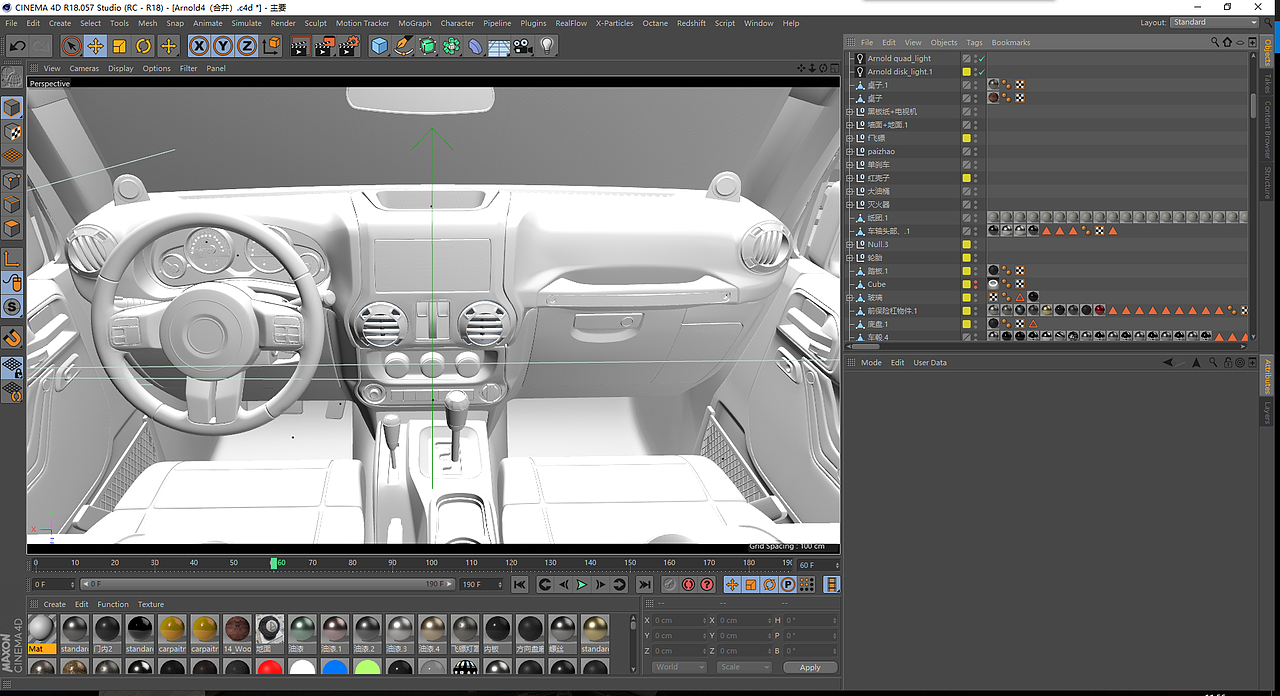
Task: Expand the paizhao object group
Action: 850,152
